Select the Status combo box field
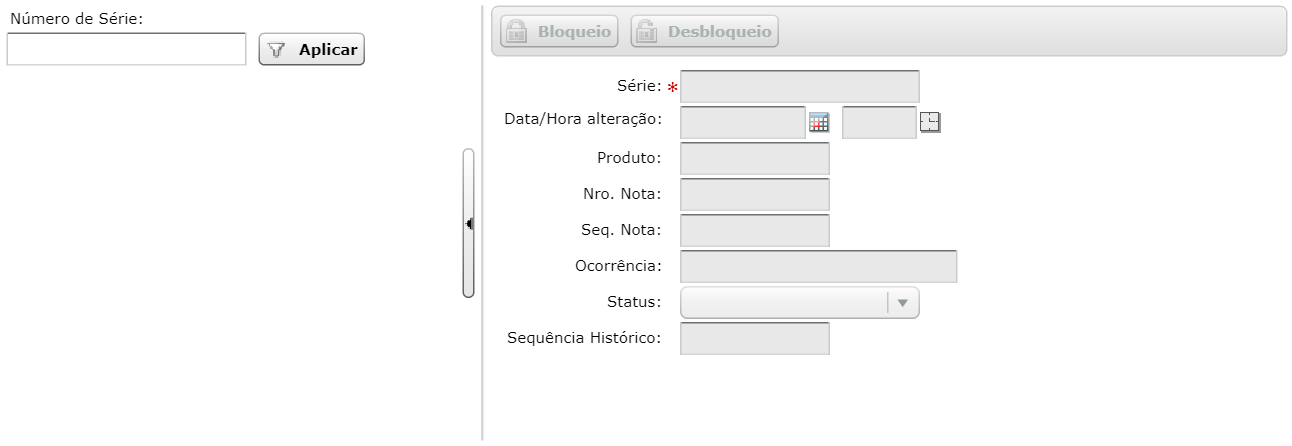Viewport: 1292px width, 446px height. 799,303
